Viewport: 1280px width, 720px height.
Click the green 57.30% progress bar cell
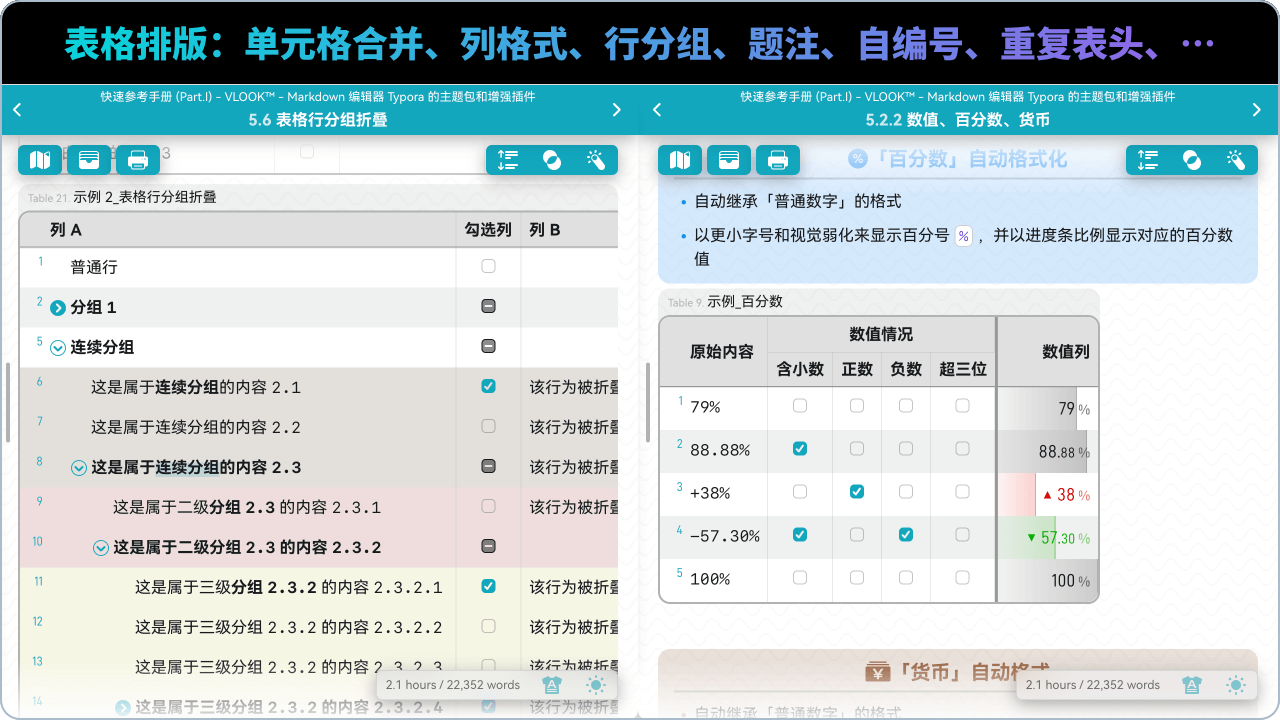click(1047, 537)
